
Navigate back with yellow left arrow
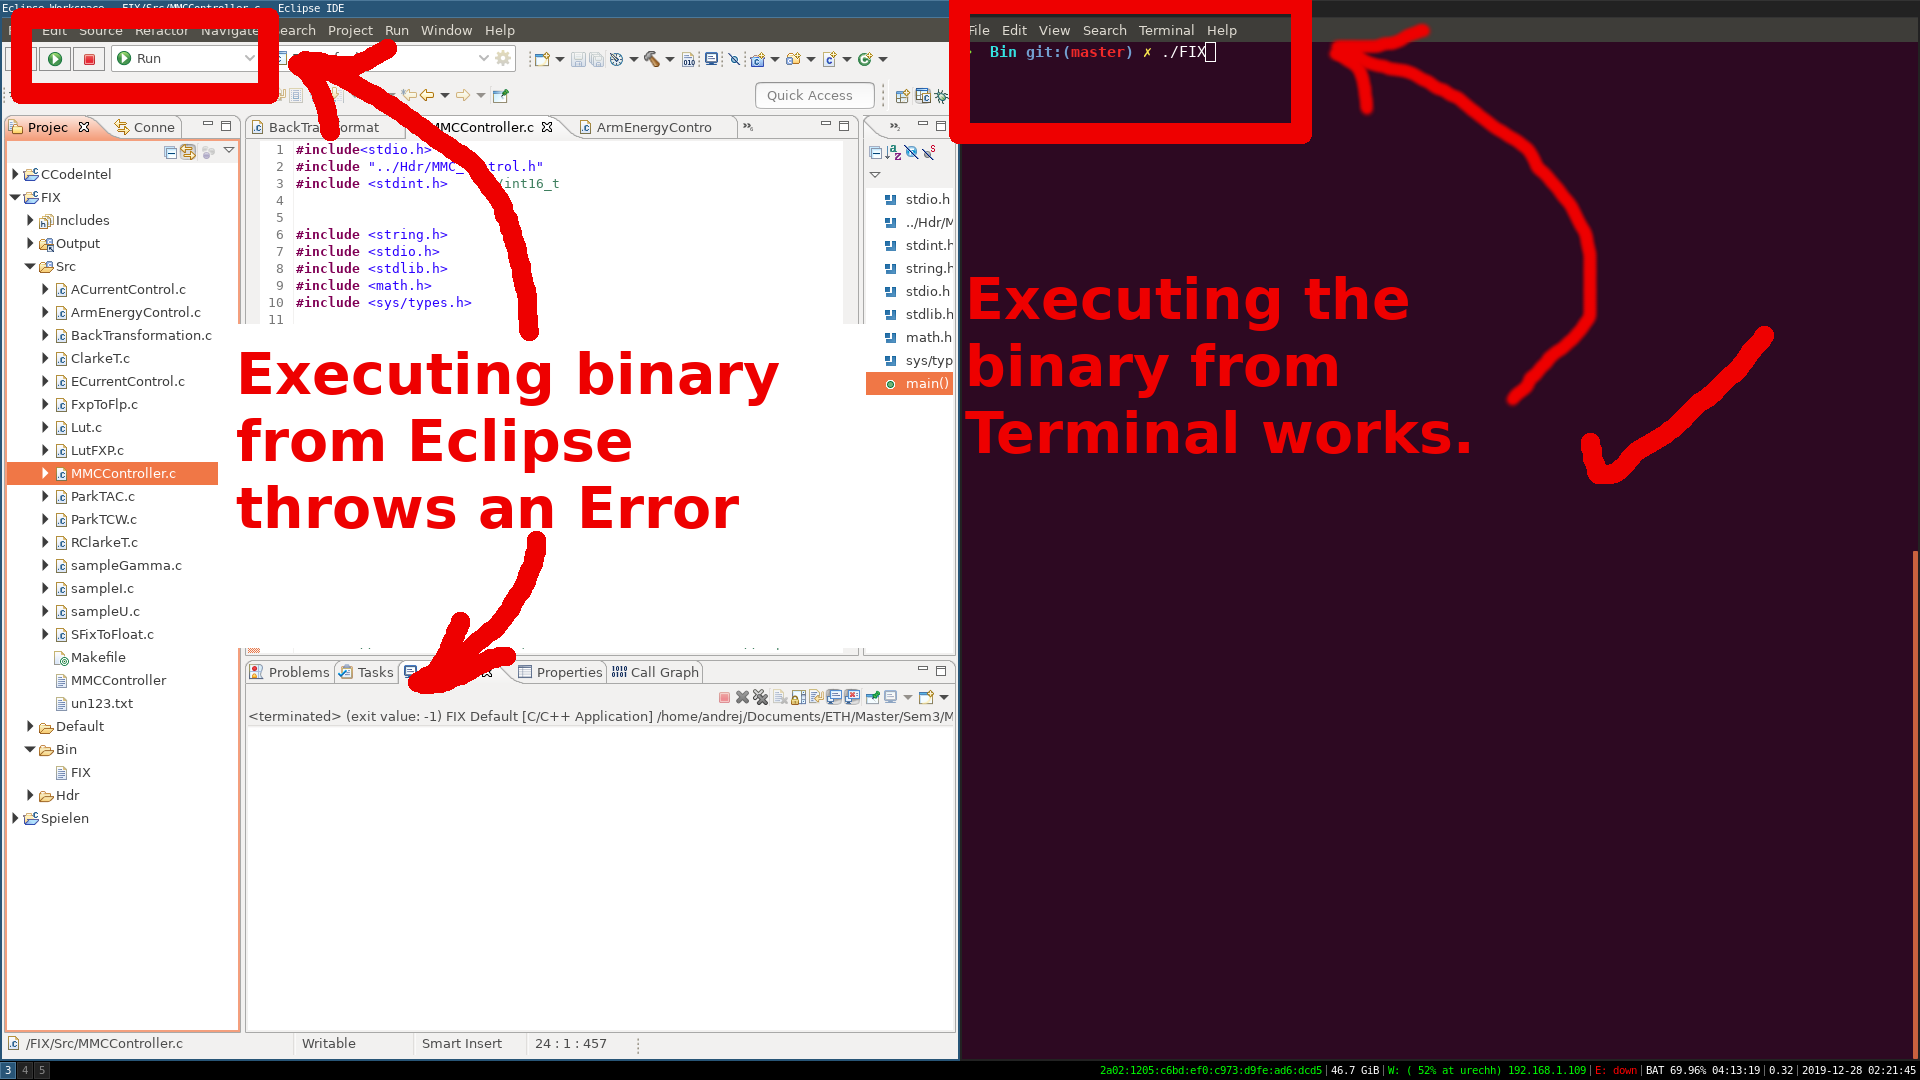pyautogui.click(x=427, y=95)
